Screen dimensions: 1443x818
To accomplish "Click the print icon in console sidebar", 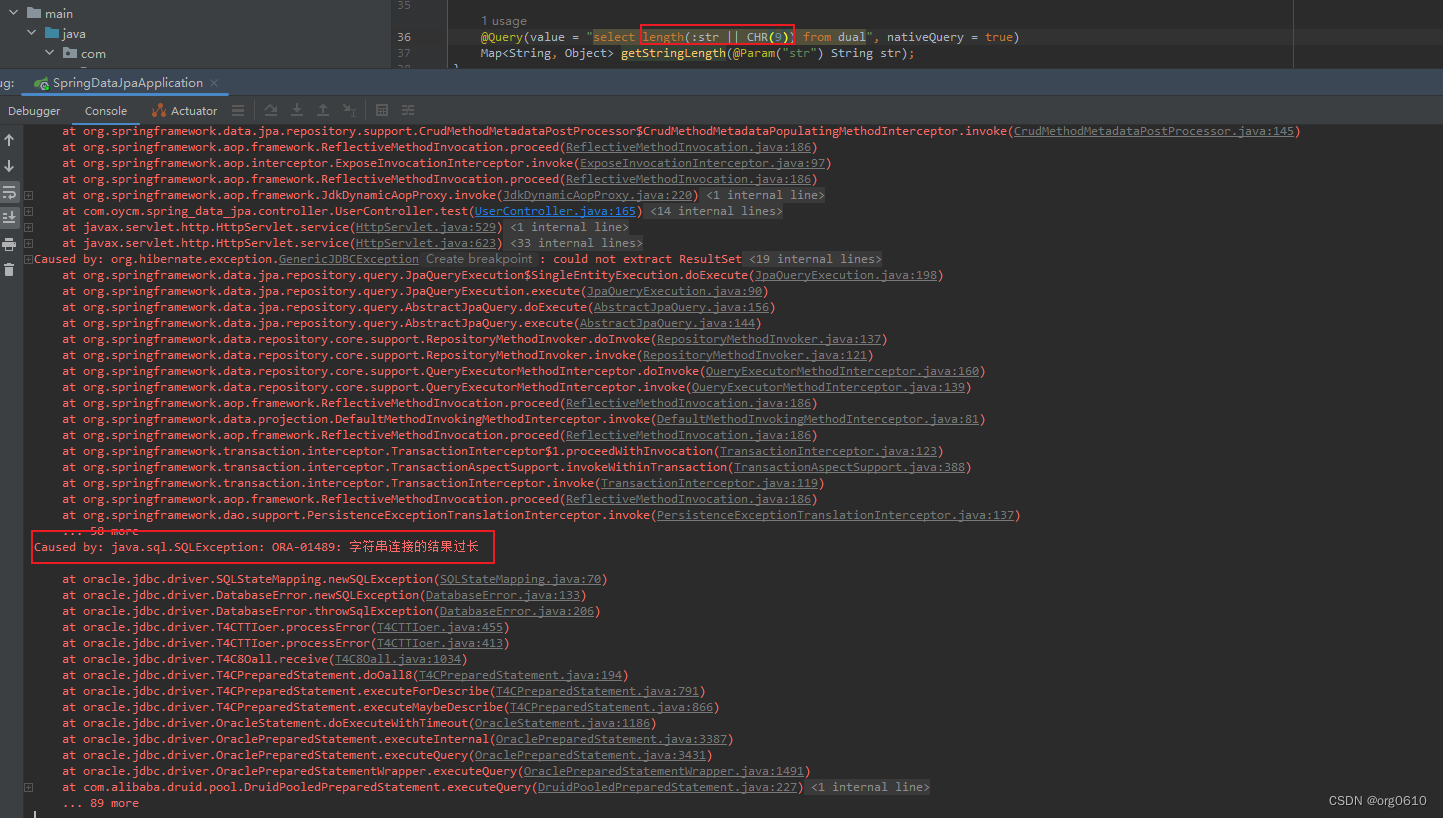I will 9,244.
